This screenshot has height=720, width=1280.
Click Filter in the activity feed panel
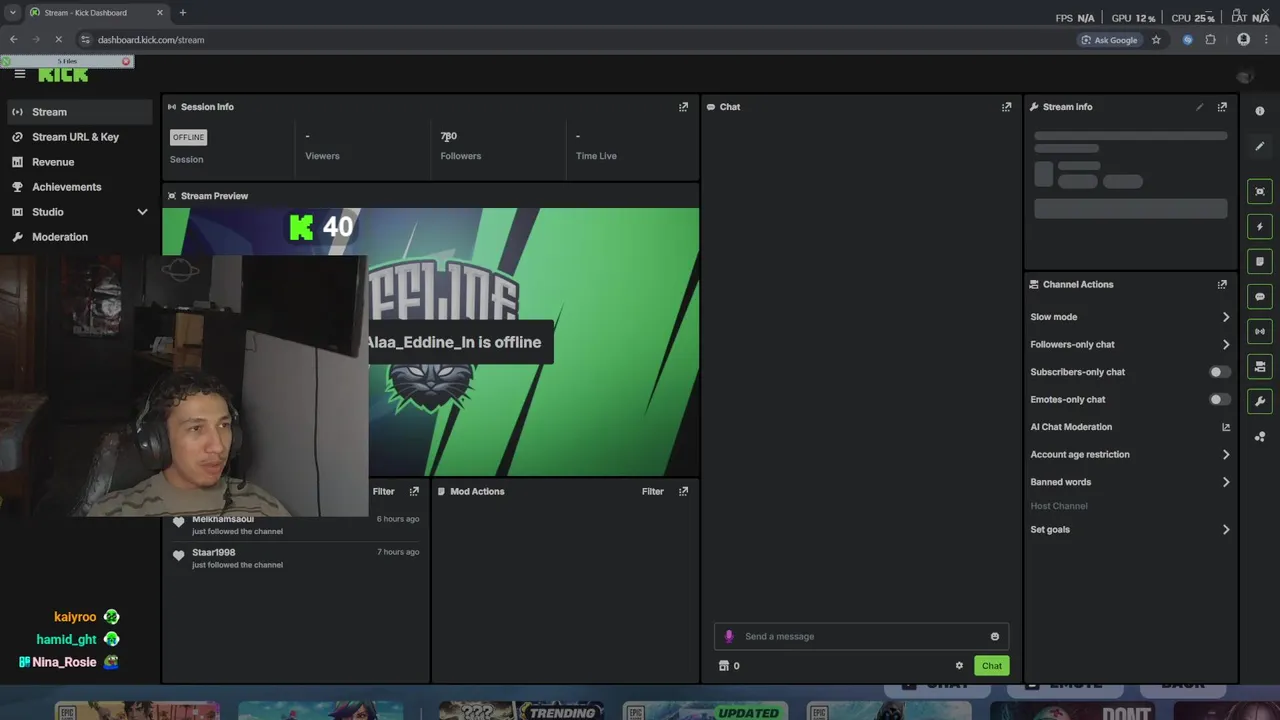(383, 492)
